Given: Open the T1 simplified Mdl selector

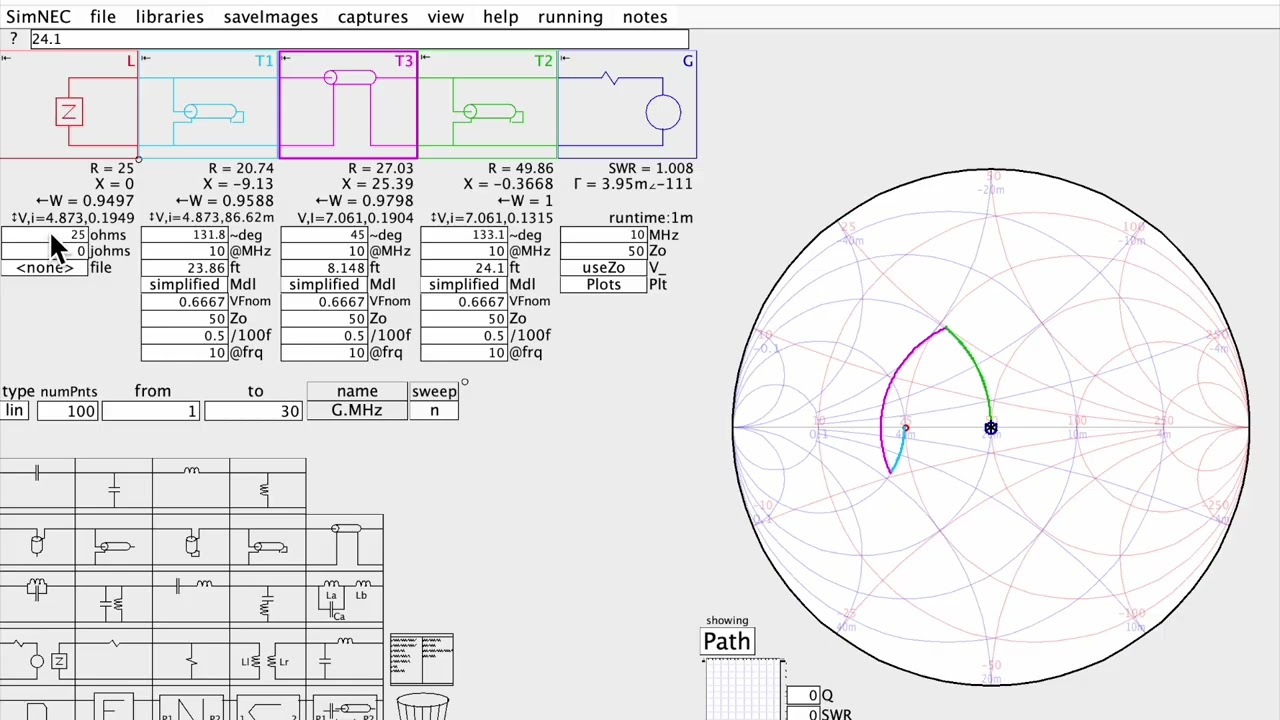Looking at the screenshot, I should pos(184,285).
